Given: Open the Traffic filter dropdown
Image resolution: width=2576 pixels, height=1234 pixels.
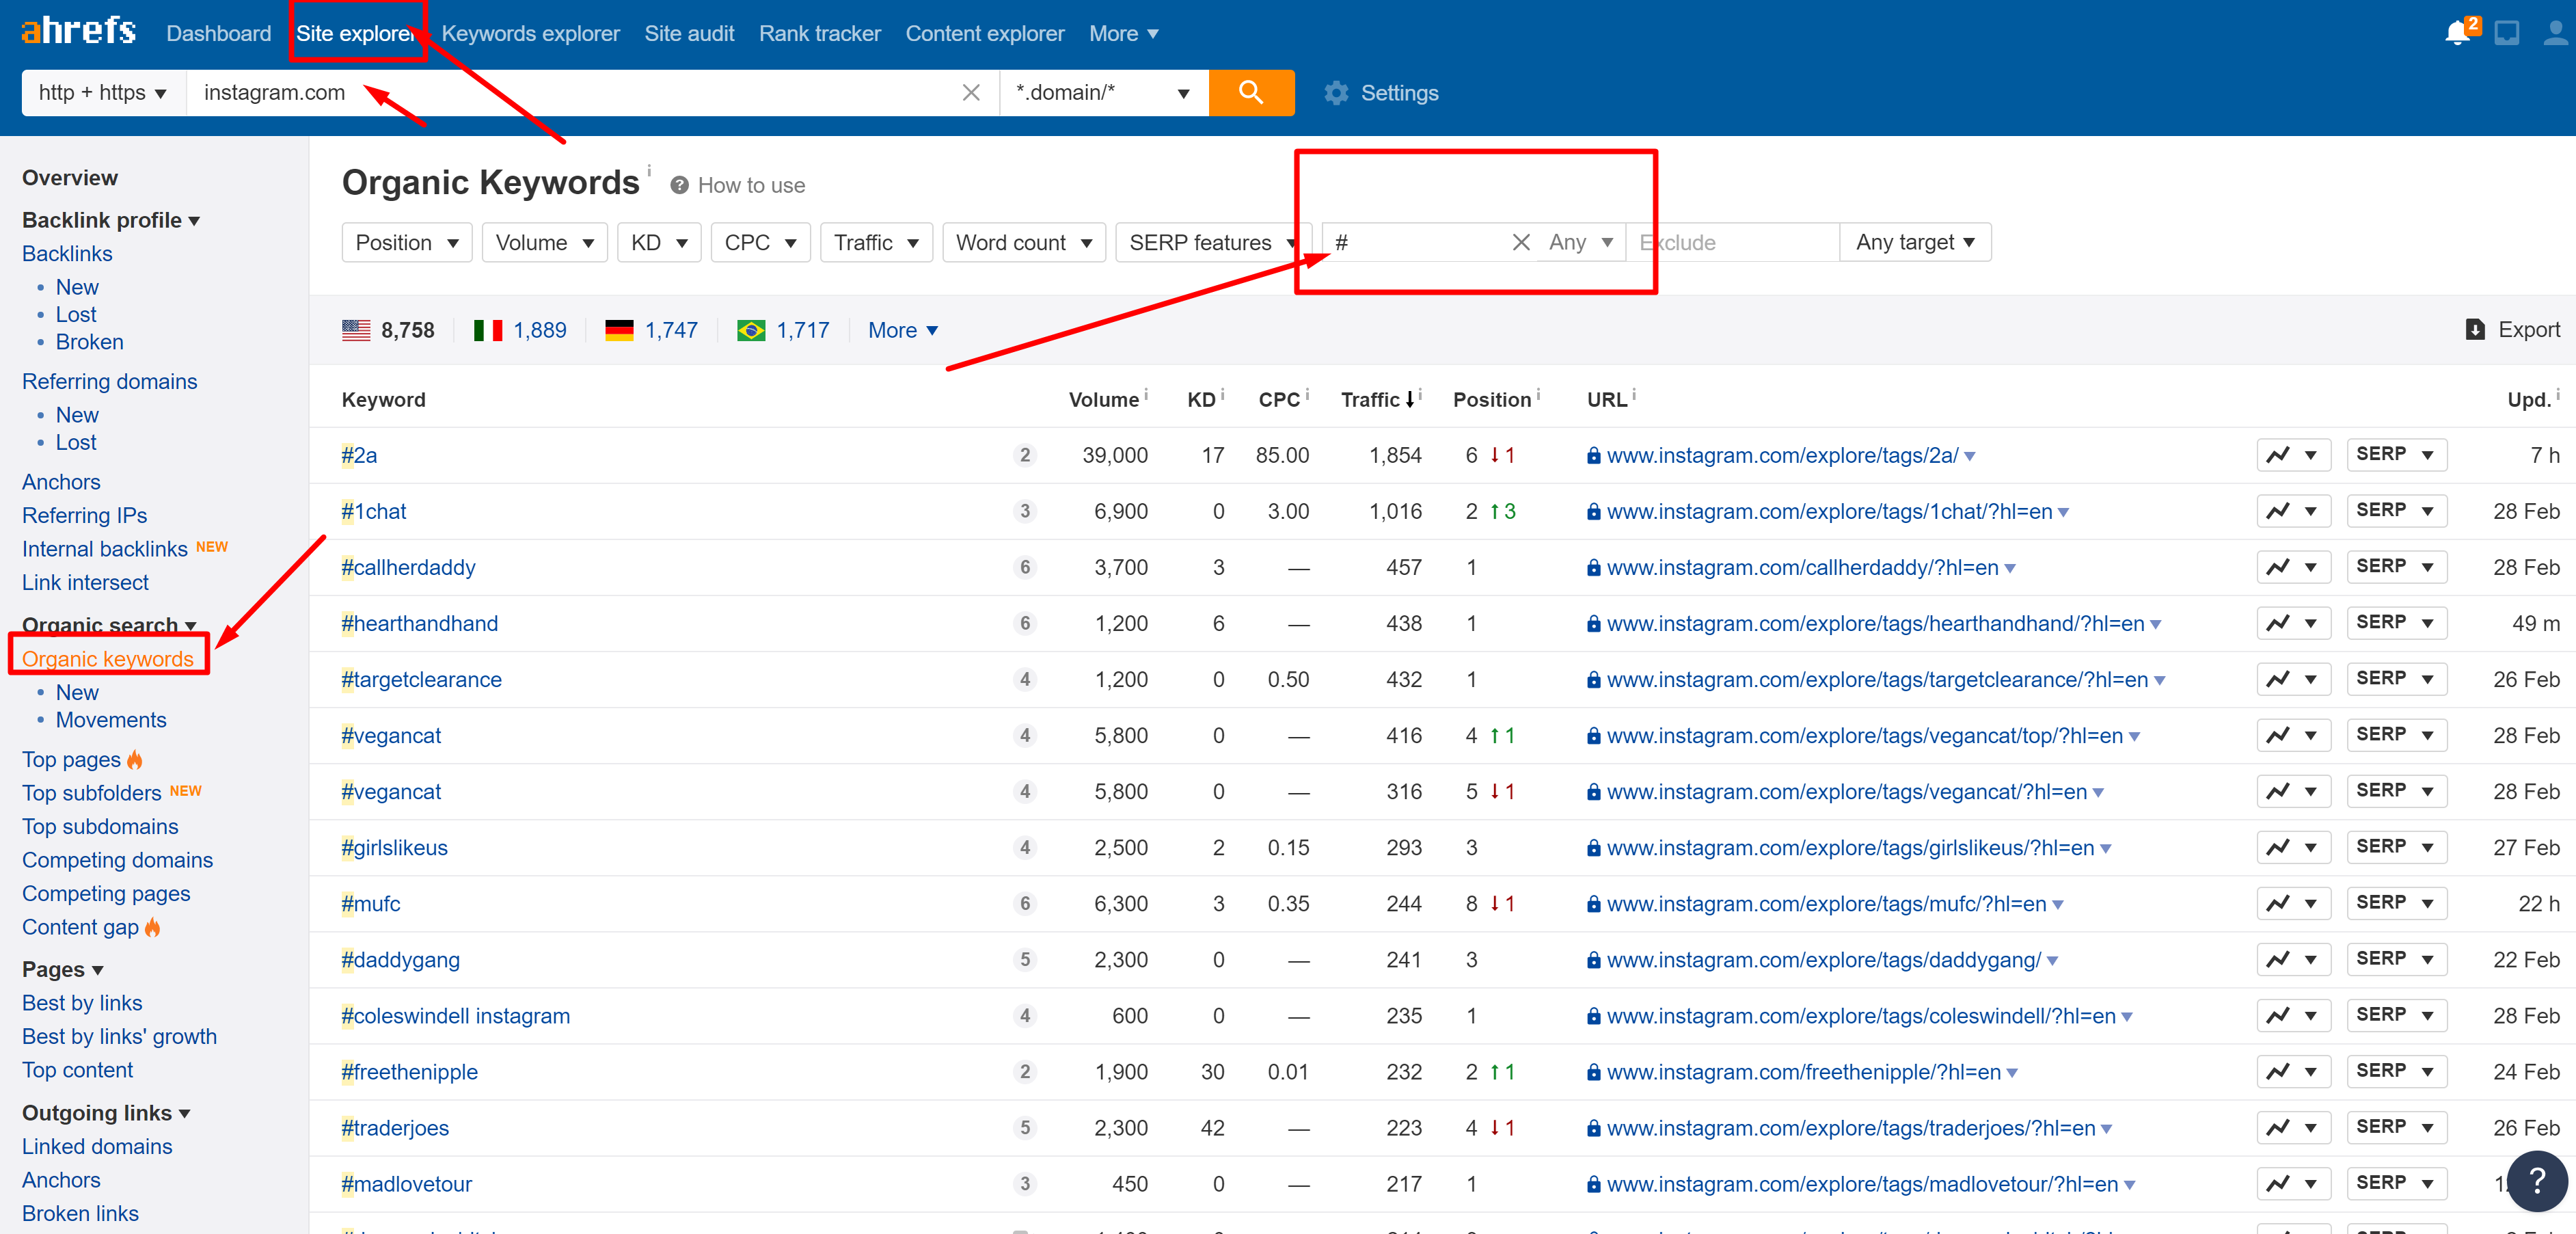Looking at the screenshot, I should coord(876,242).
